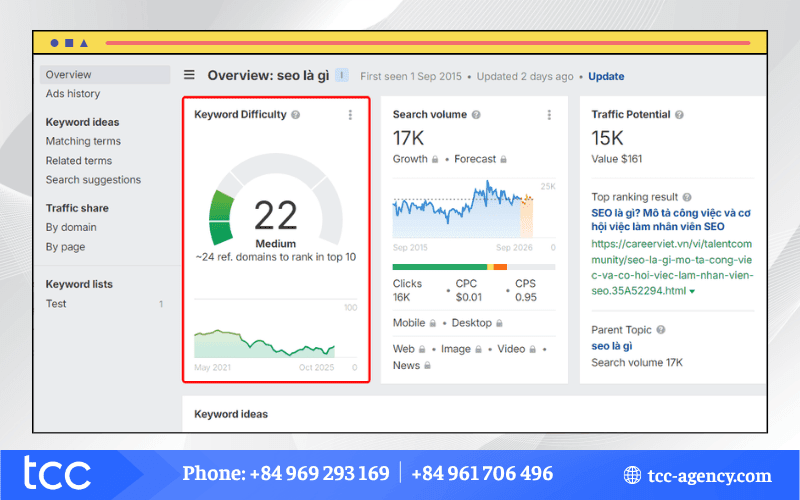Click the lock icon next to Forecast
The height and width of the screenshot is (500, 800).
click(503, 159)
